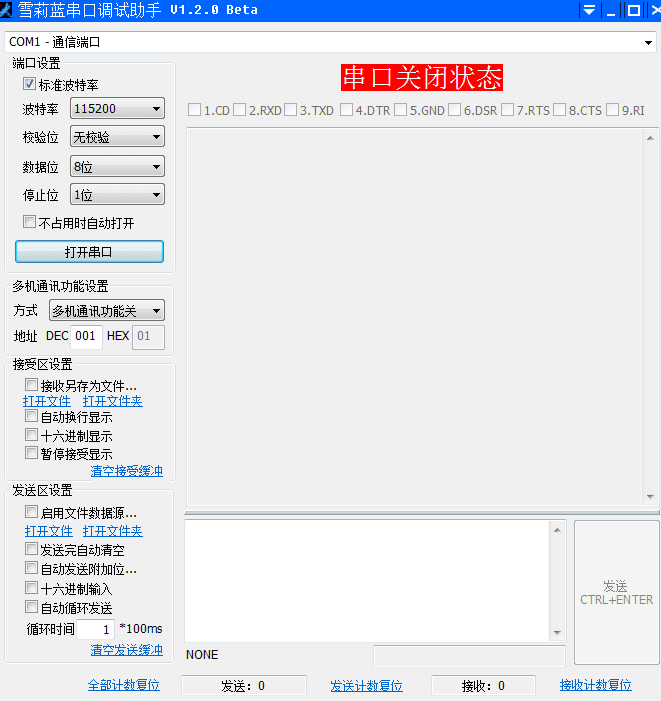
Task: Open the title bar dropdown menu arrow
Action: click(589, 10)
